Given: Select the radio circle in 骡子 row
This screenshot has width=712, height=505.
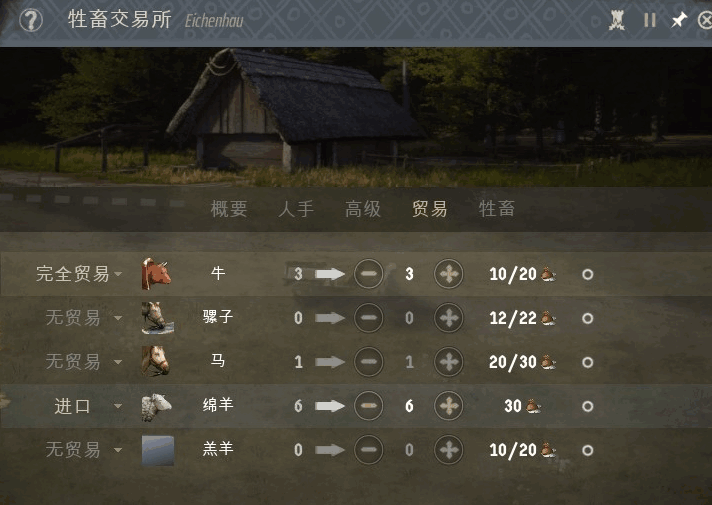Looking at the screenshot, I should click(x=588, y=318).
